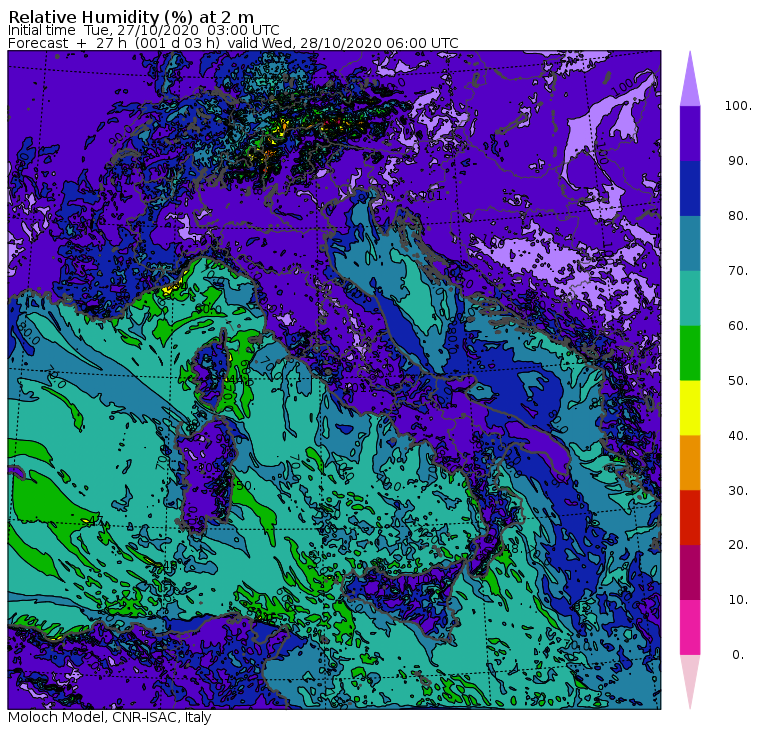Viewport: 760px width, 731px height.
Task: Pick the light purple above-100 arrow swatch
Action: tap(690, 85)
